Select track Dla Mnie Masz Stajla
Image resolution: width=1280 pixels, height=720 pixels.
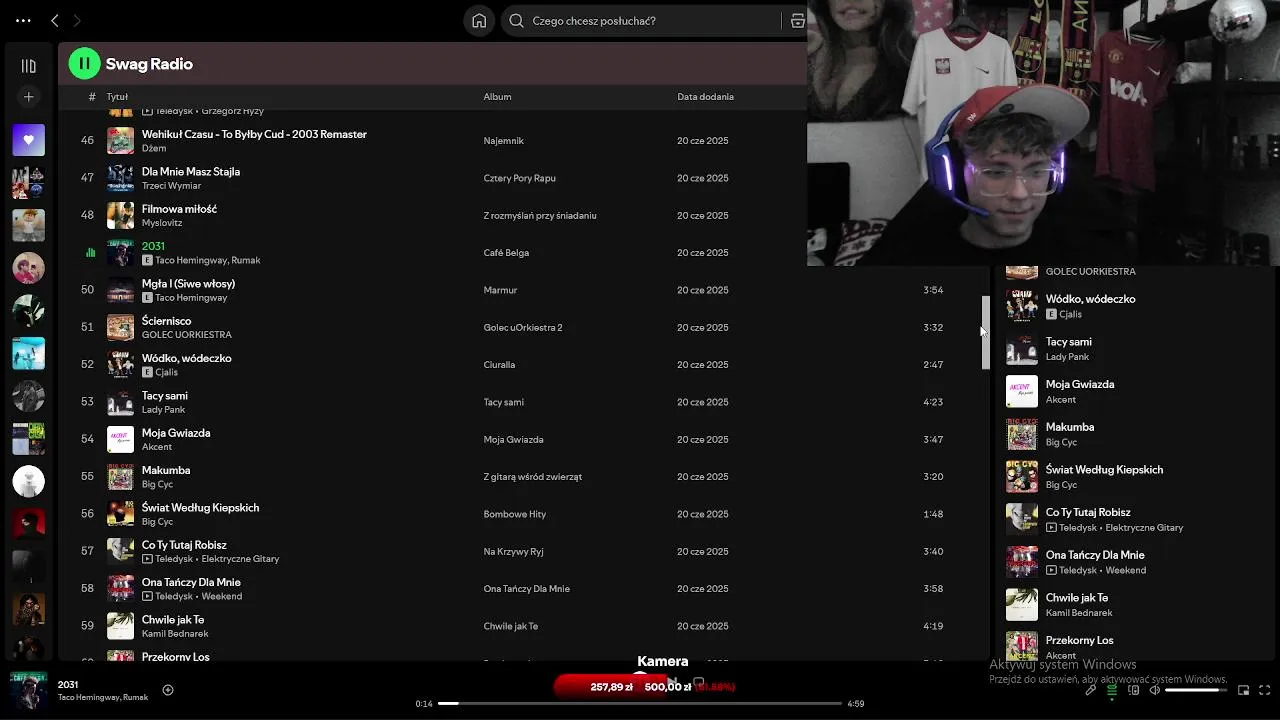(191, 172)
